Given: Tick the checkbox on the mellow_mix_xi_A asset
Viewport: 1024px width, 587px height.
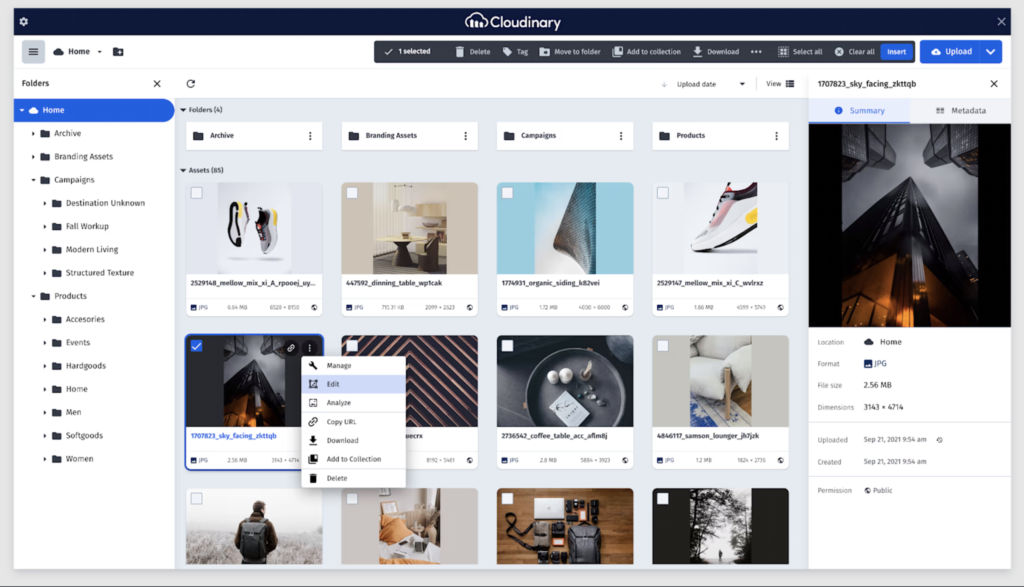Looking at the screenshot, I should coord(197,193).
